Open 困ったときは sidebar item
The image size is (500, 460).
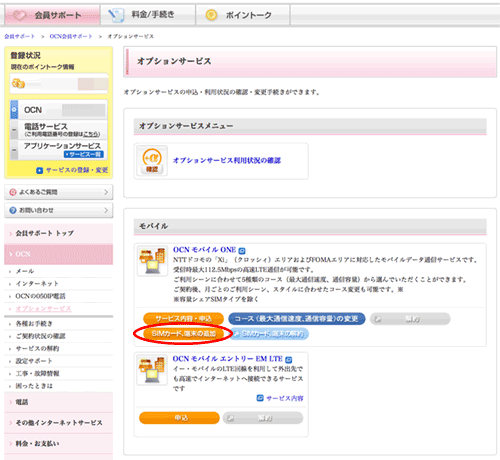point(34,386)
